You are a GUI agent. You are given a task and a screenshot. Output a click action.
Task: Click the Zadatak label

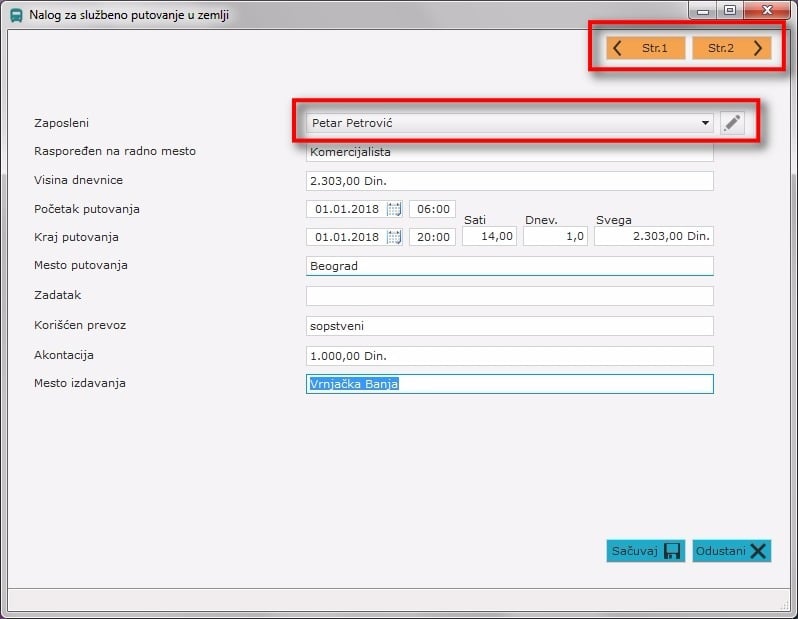[58, 295]
